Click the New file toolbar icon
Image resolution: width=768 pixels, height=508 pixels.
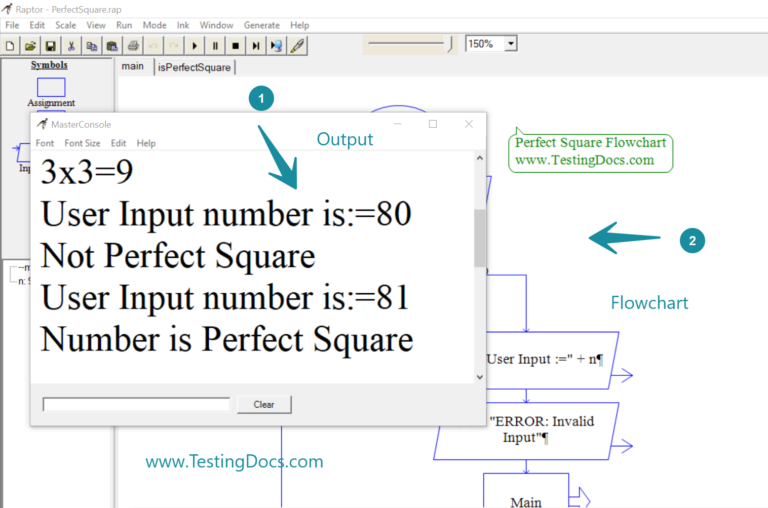coord(11,45)
